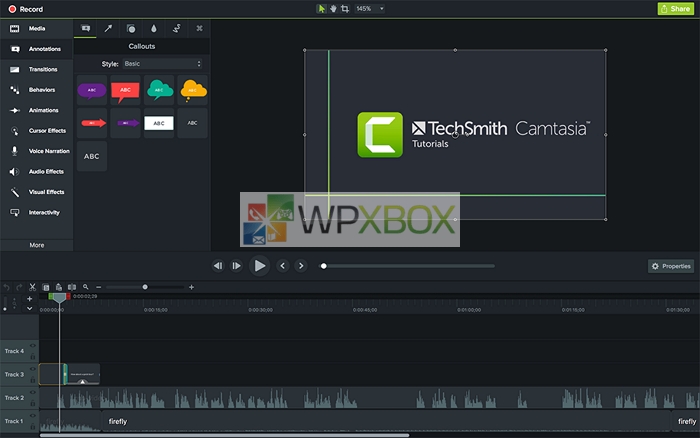The image size is (700, 438).
Task: Choose the red speech bubble callout
Action: pos(125,90)
